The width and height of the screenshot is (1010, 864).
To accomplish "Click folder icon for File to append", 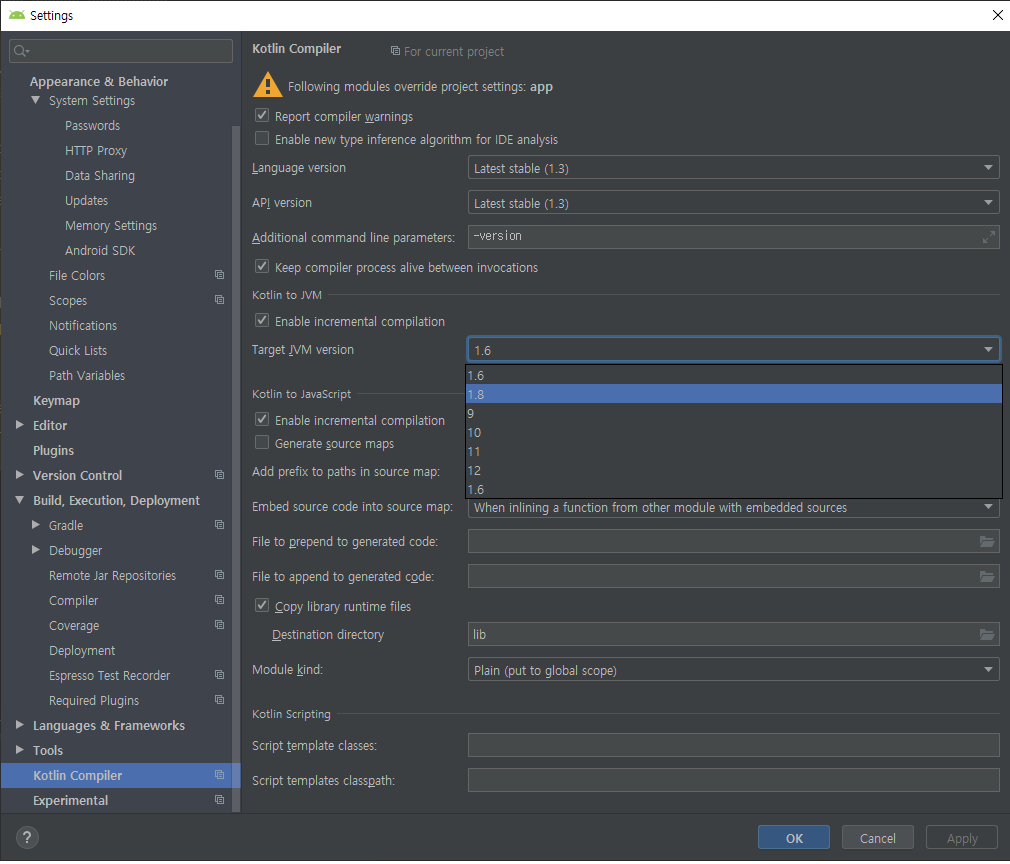I will pos(987,576).
